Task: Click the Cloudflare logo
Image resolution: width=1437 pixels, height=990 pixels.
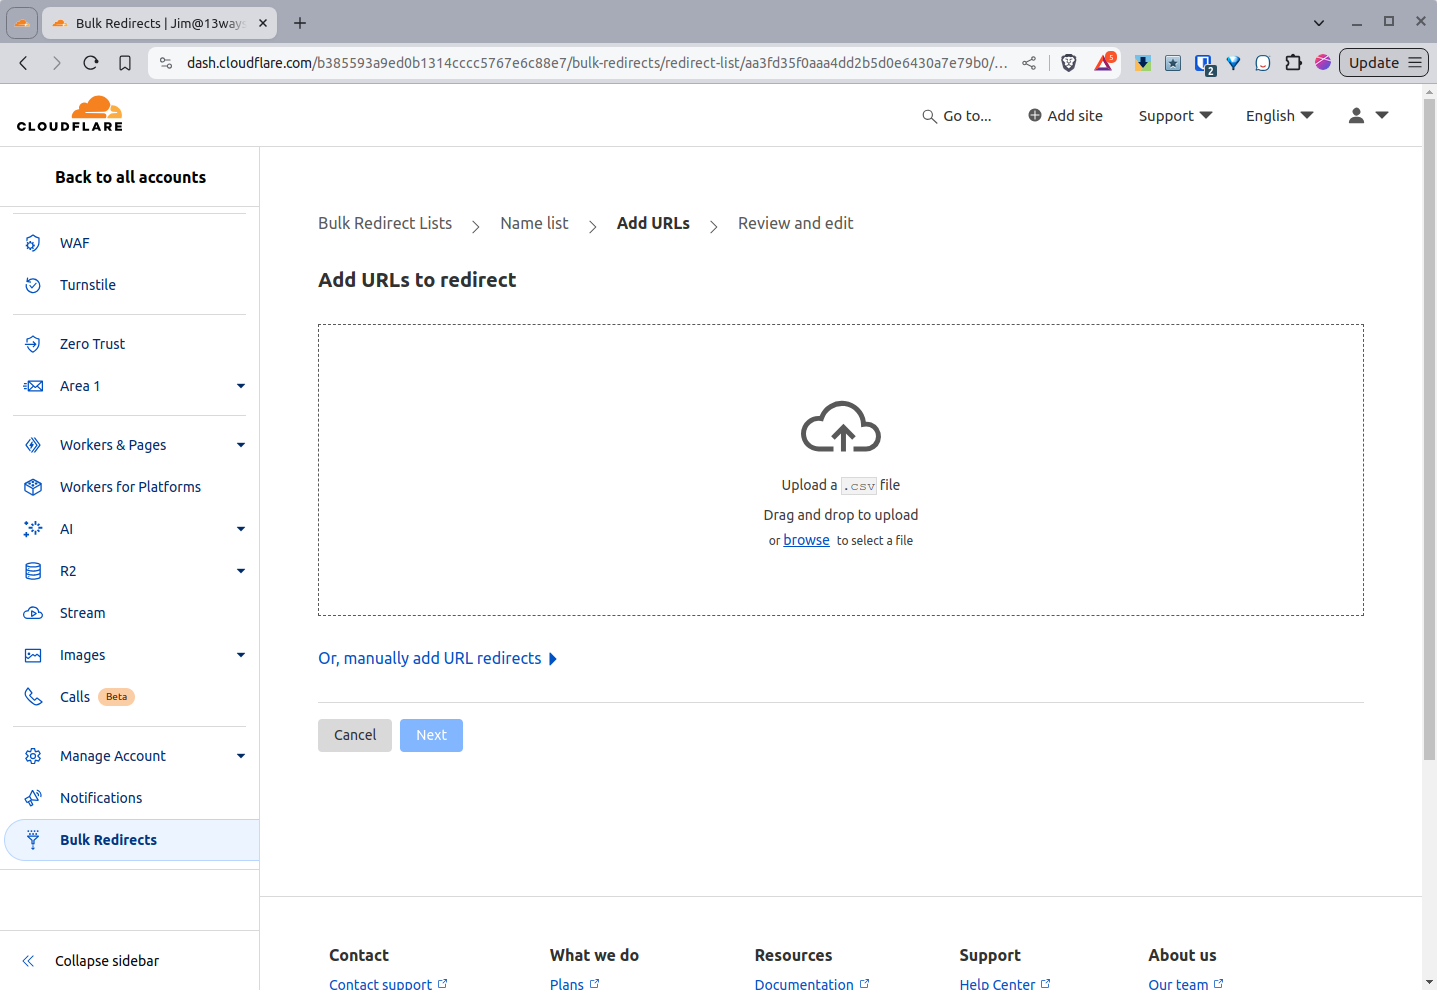Action: 69,114
